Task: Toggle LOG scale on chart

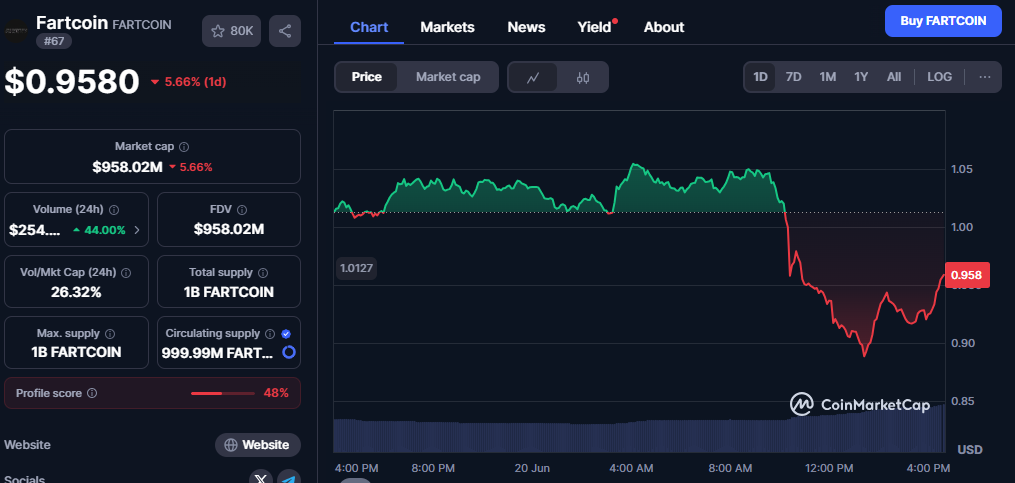Action: point(939,77)
